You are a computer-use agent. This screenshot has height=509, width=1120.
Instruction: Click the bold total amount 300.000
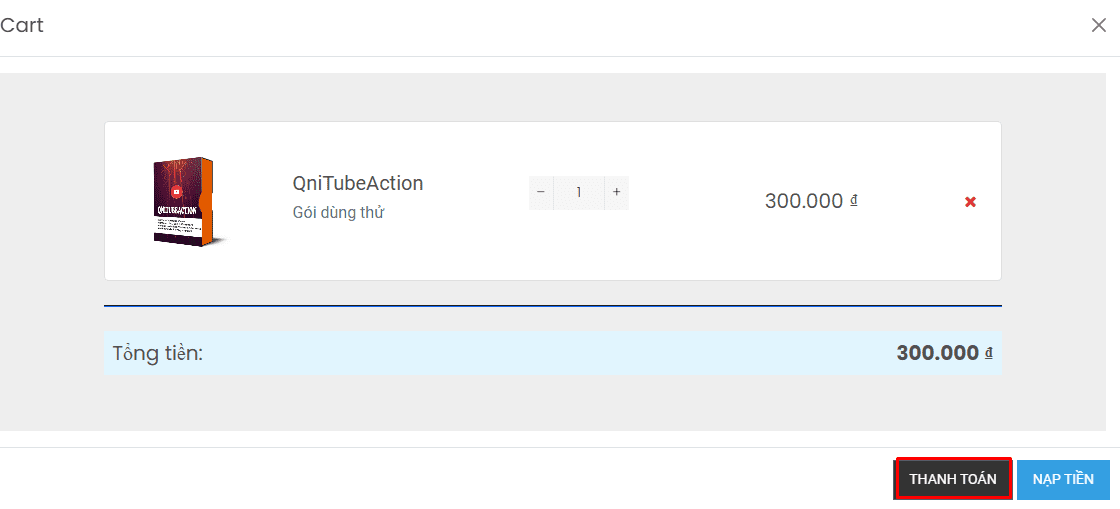937,353
